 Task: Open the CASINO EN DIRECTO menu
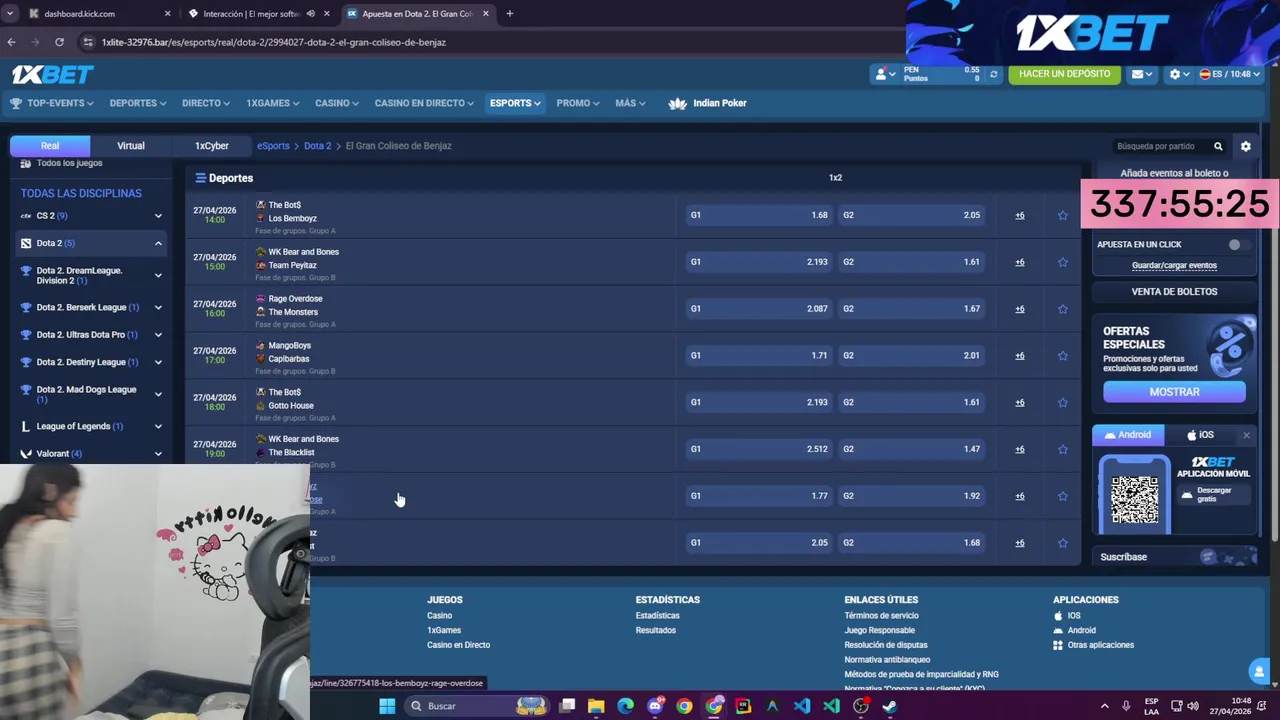424,103
